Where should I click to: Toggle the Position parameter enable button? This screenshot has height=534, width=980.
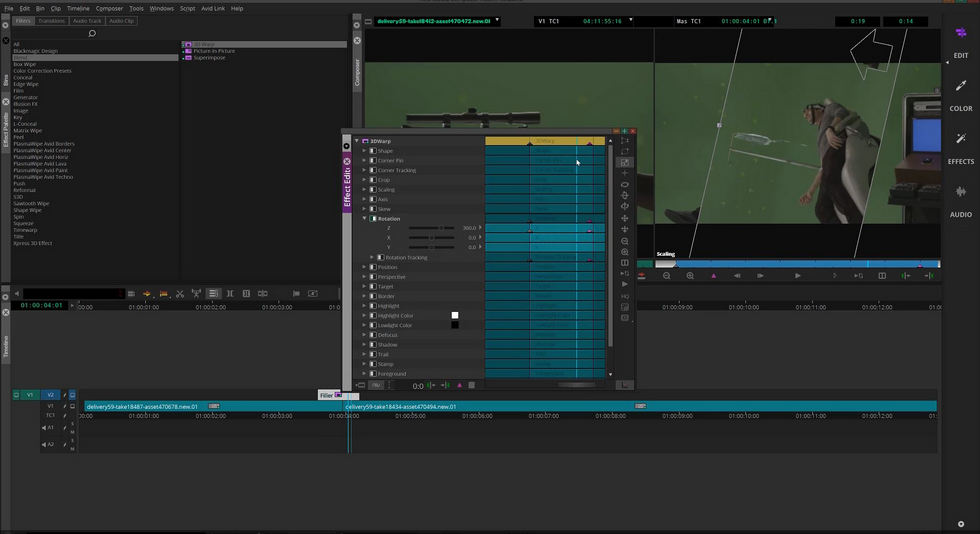(x=373, y=267)
